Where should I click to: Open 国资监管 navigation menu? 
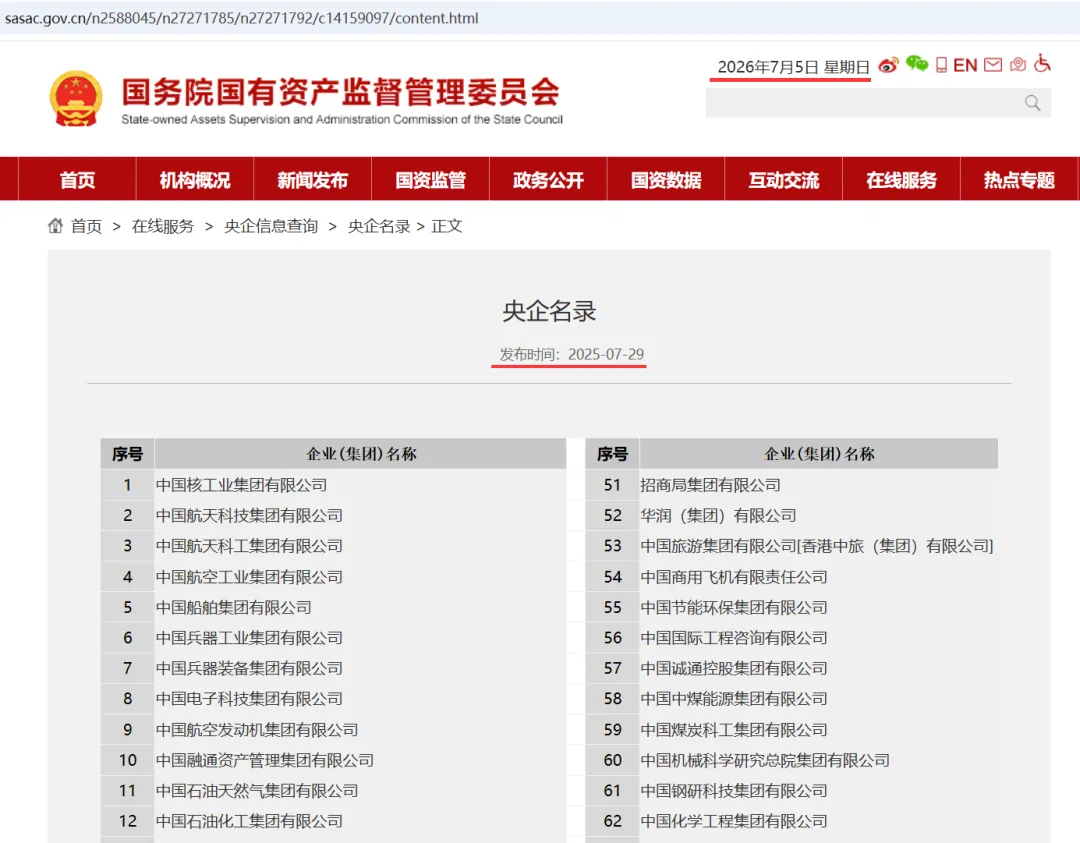[x=430, y=180]
